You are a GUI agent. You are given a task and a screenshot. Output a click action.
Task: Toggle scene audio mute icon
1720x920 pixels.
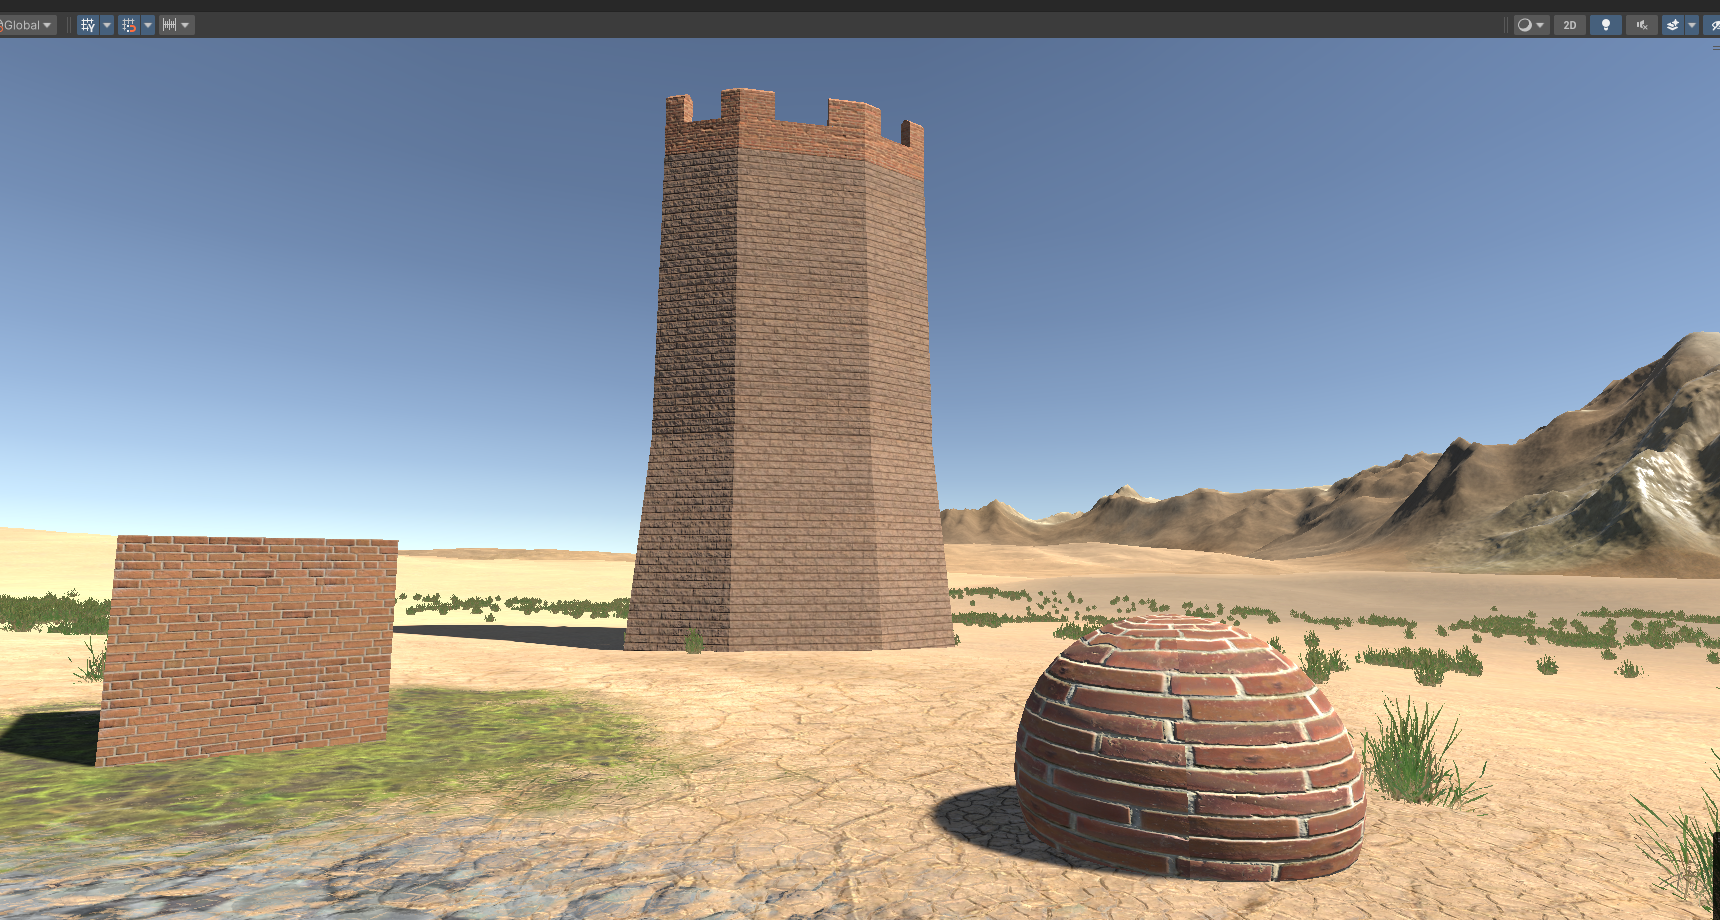click(x=1641, y=25)
